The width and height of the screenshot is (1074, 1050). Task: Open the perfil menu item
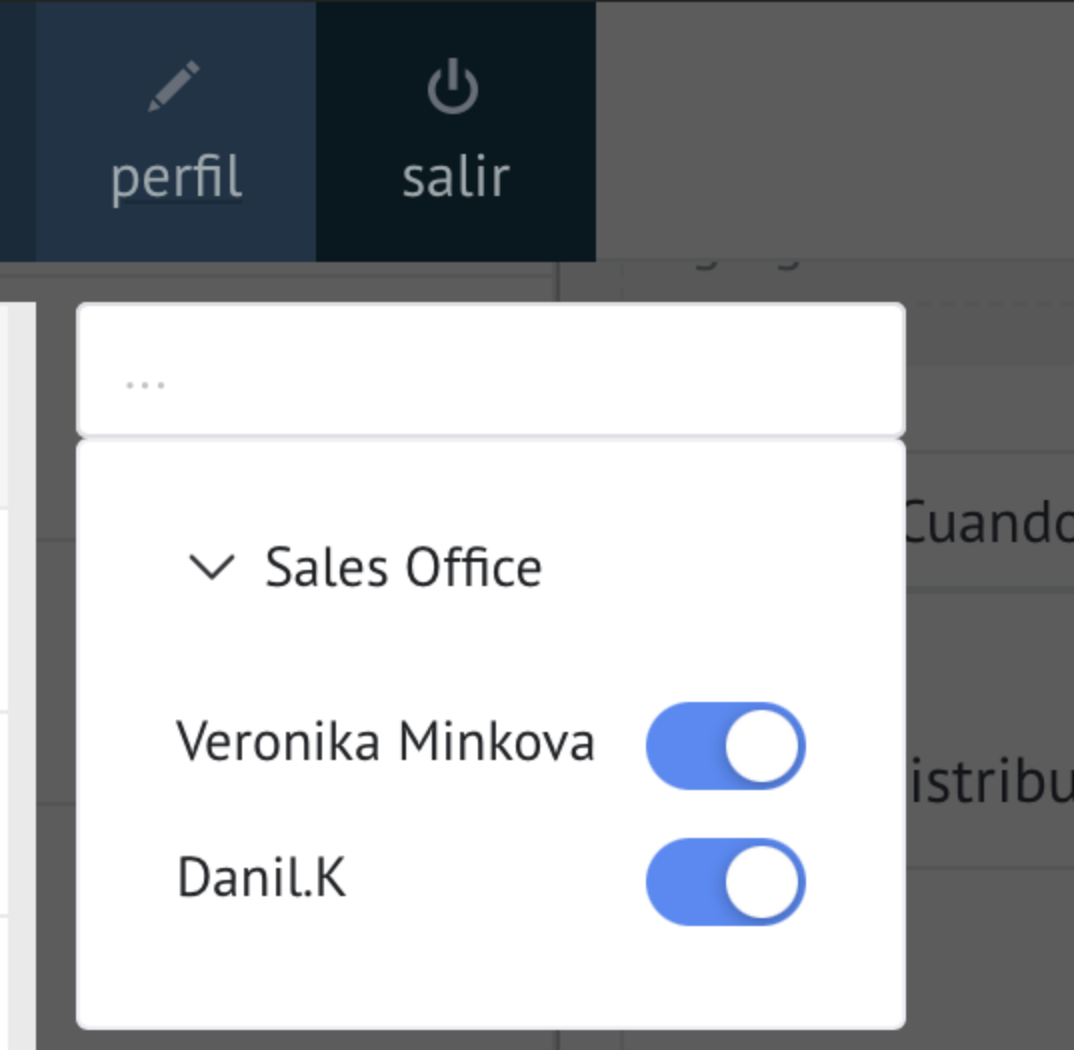pyautogui.click(x=175, y=131)
